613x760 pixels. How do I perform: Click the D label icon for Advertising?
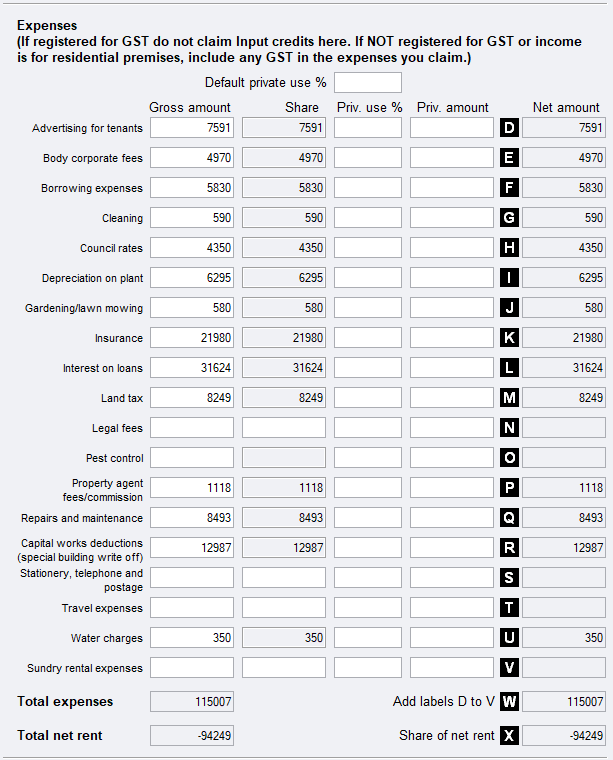click(x=509, y=128)
